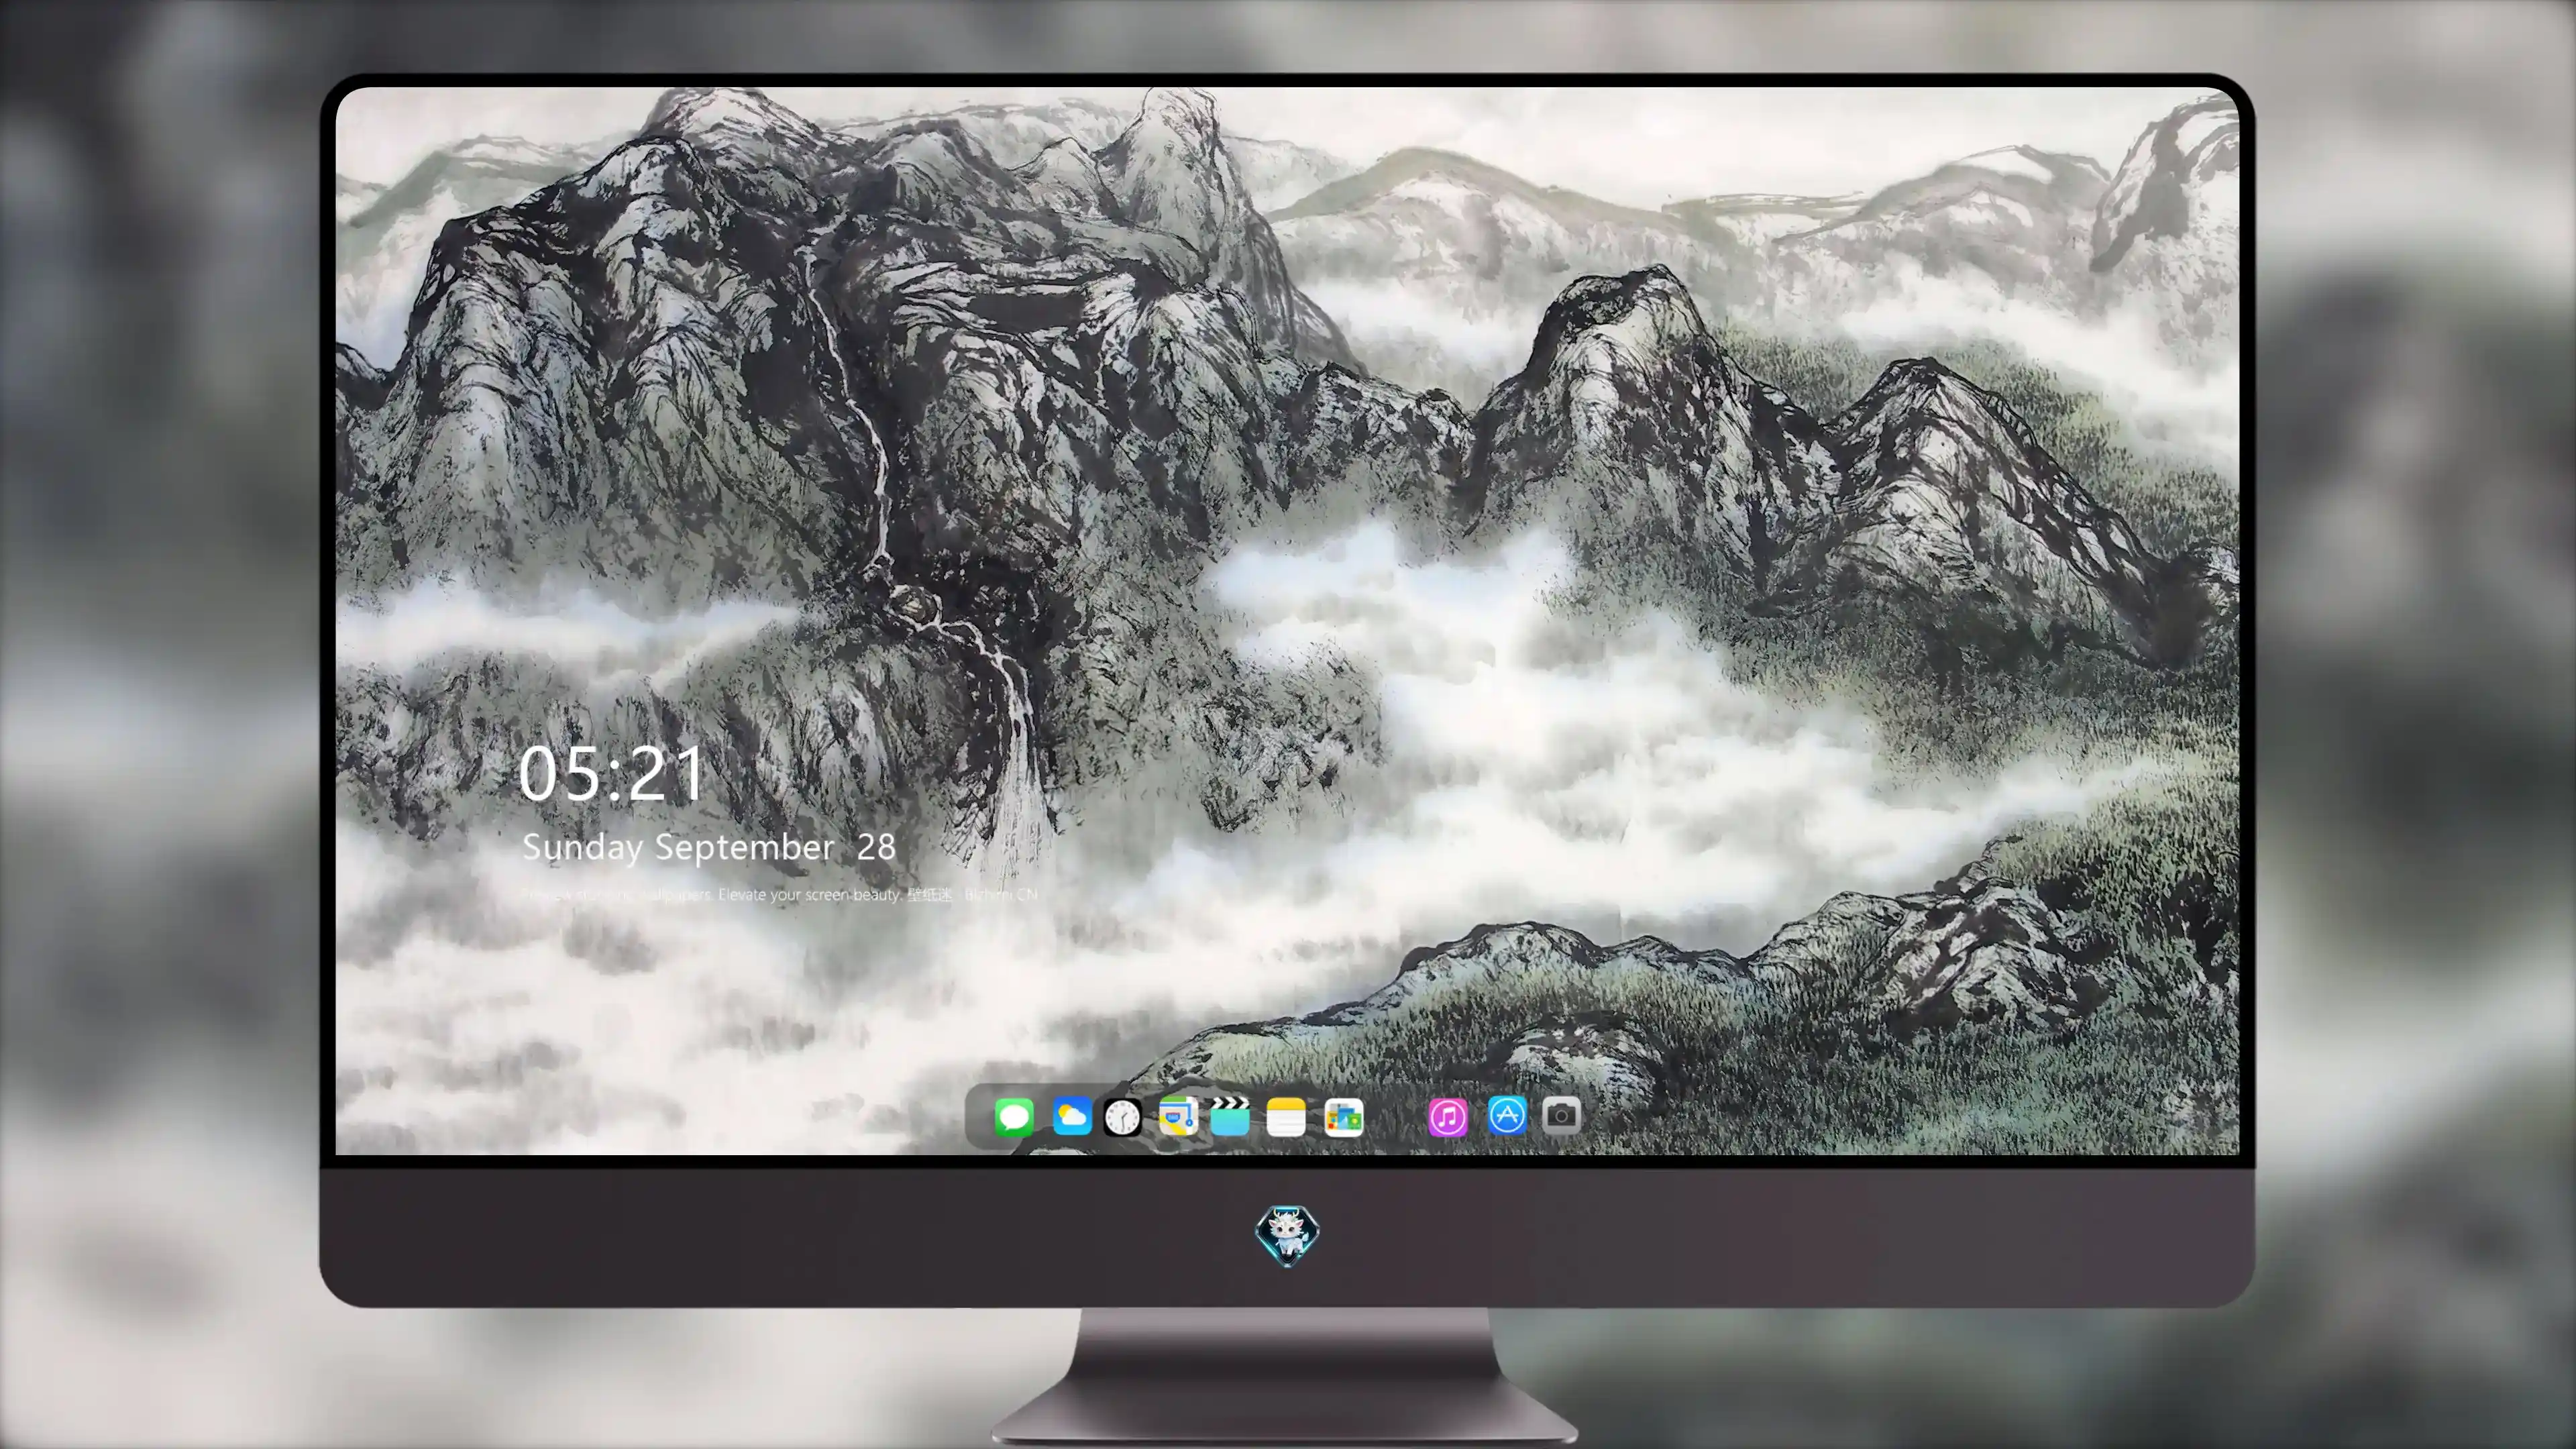Open the App Store from the dock
This screenshot has width=2576, height=1449.
(1507, 1115)
